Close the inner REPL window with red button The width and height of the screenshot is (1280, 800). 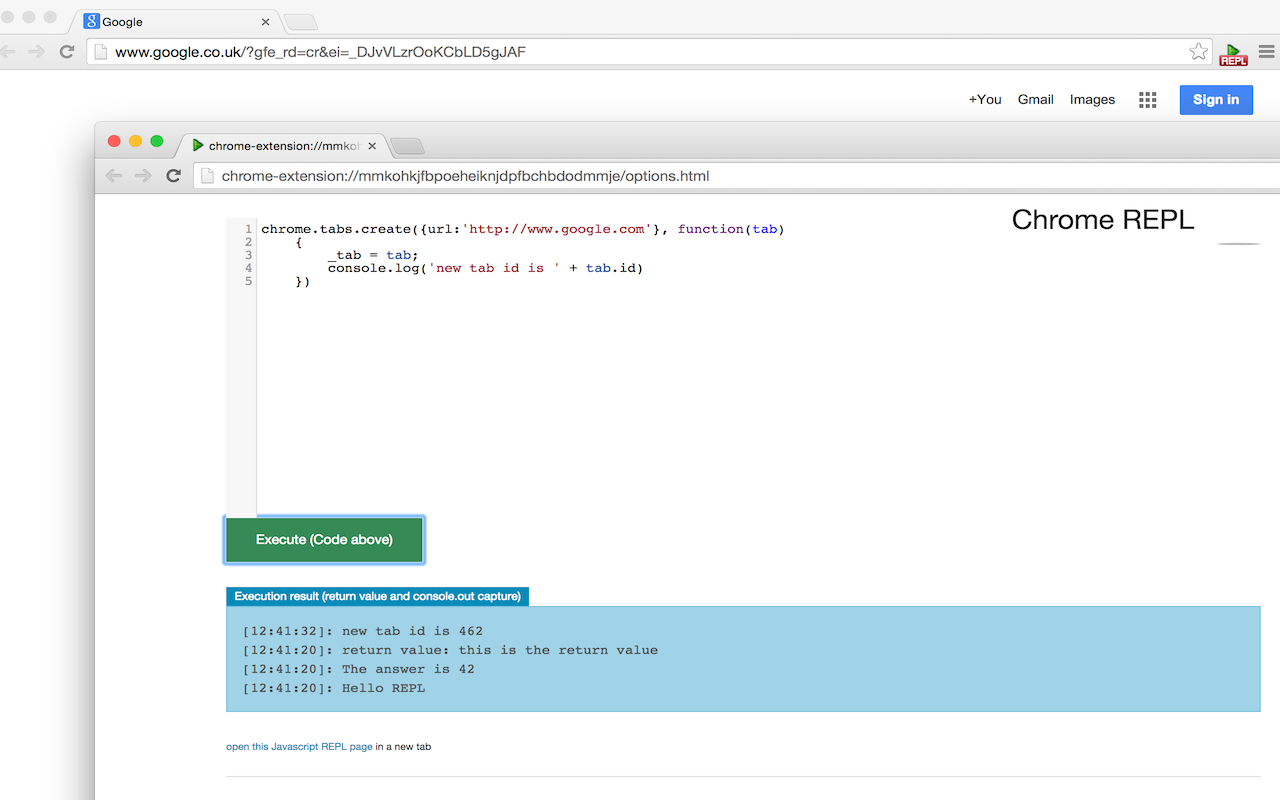(x=114, y=142)
